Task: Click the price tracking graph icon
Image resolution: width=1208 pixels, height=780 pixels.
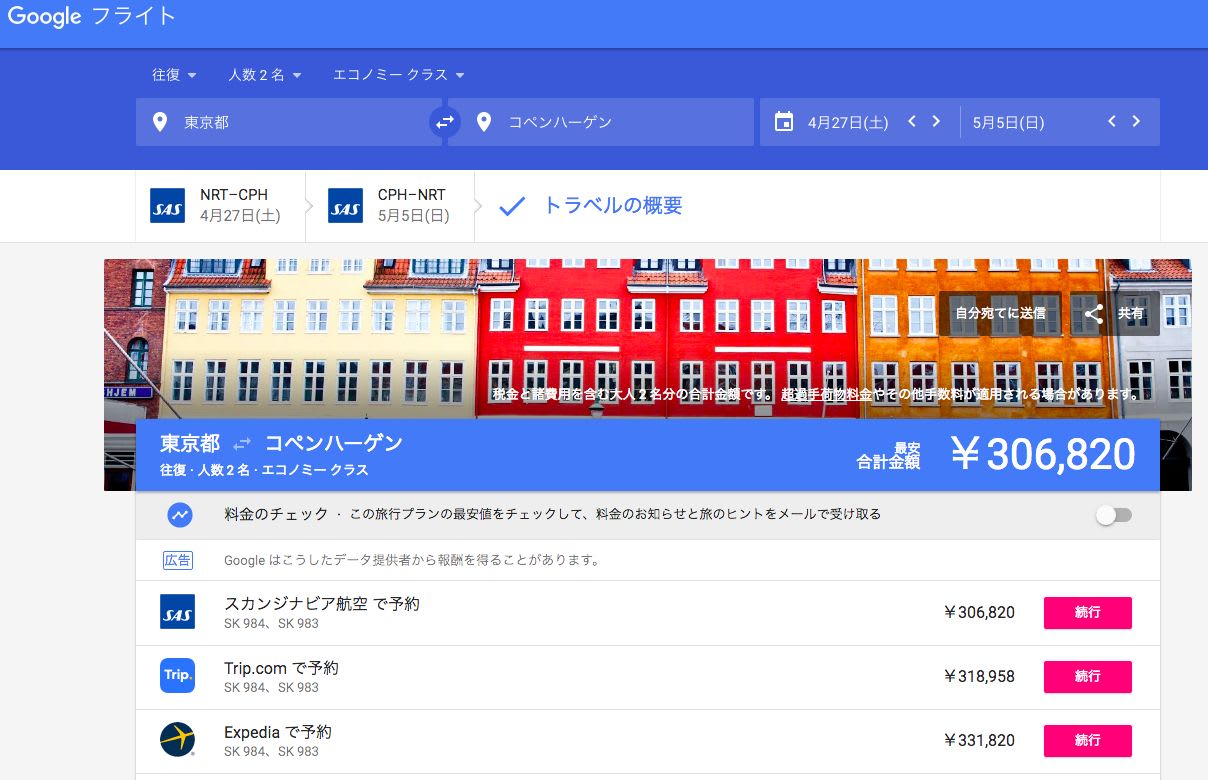Action: pos(180,514)
